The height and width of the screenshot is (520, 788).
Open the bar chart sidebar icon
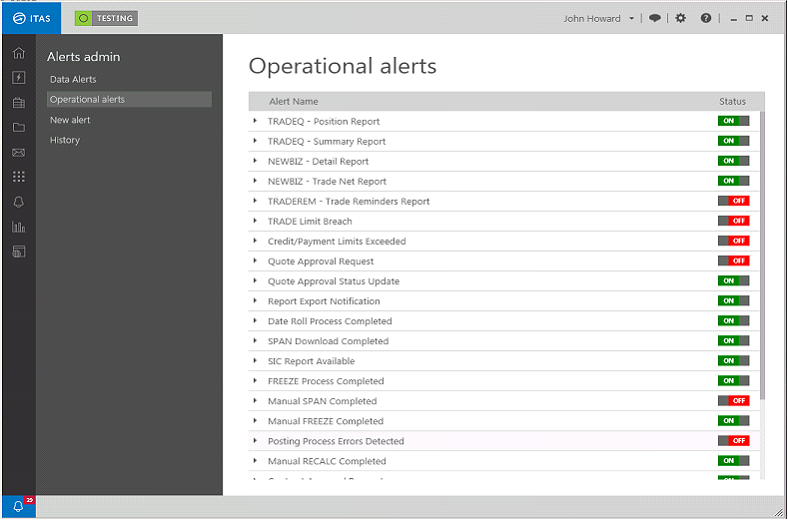(x=19, y=227)
